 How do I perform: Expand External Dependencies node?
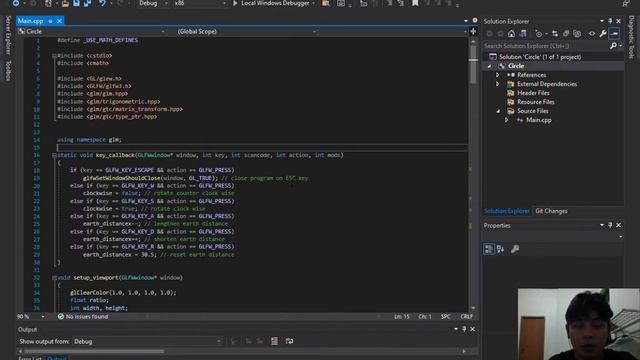click(x=497, y=84)
